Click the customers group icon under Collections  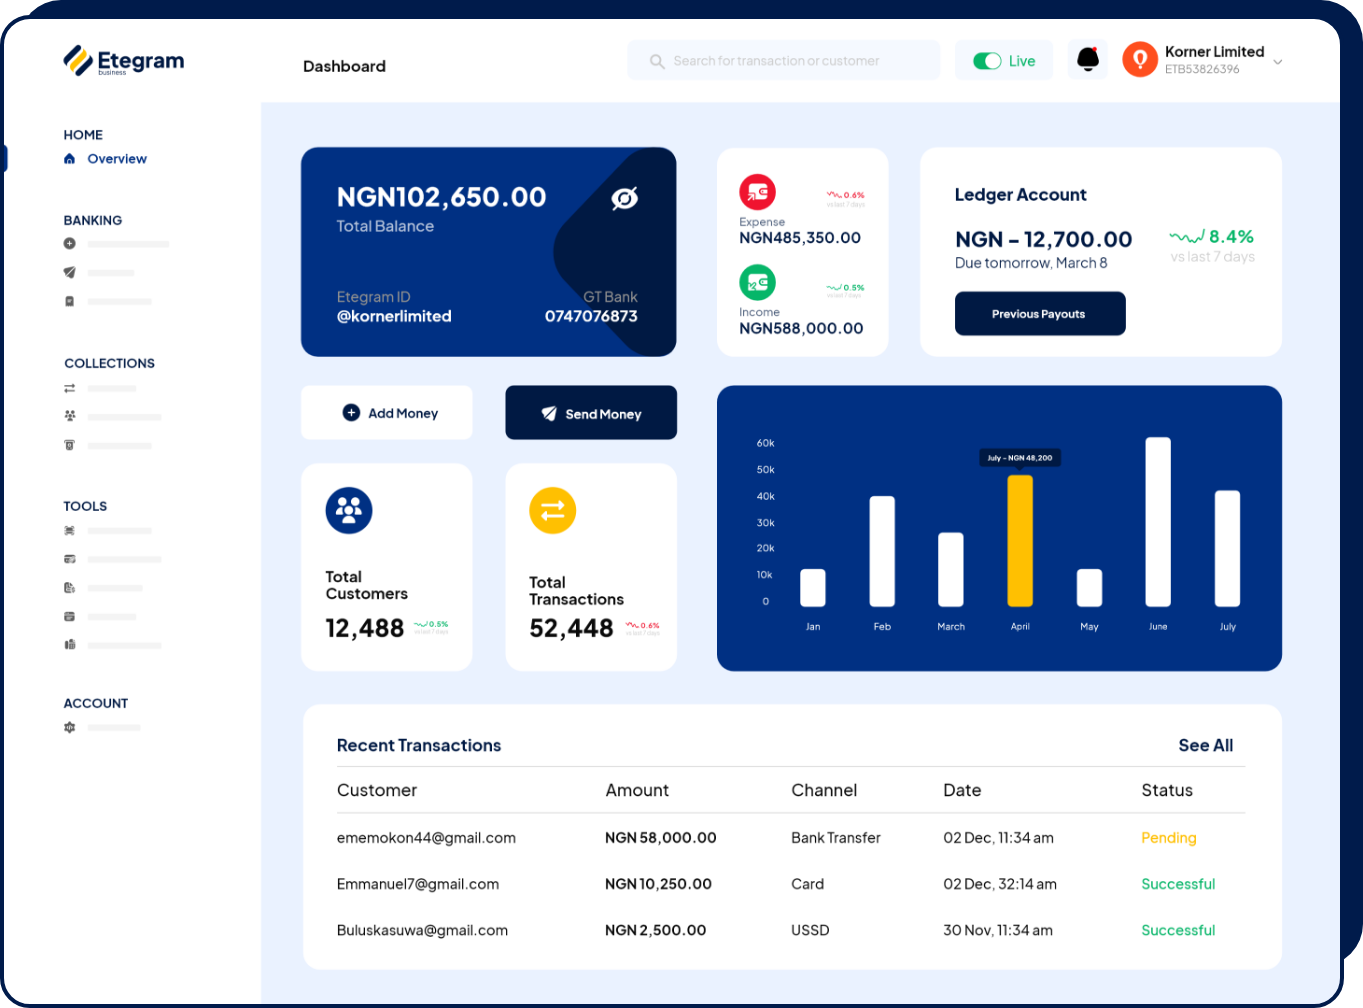(69, 416)
